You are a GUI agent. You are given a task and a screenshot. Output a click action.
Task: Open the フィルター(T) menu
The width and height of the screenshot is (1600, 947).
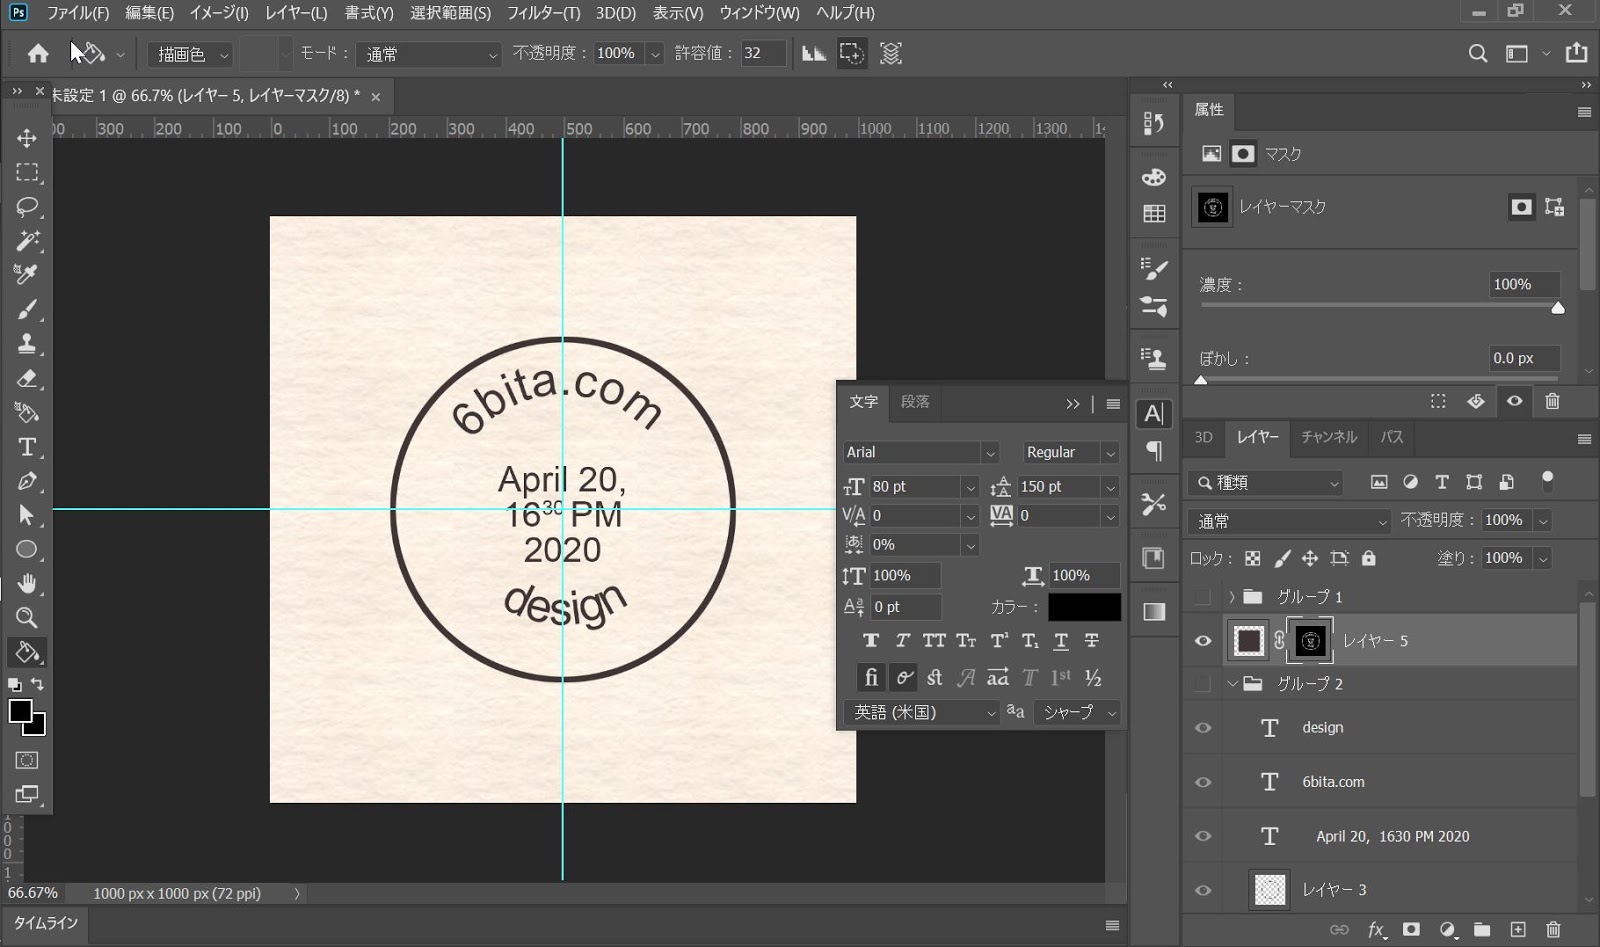click(543, 13)
